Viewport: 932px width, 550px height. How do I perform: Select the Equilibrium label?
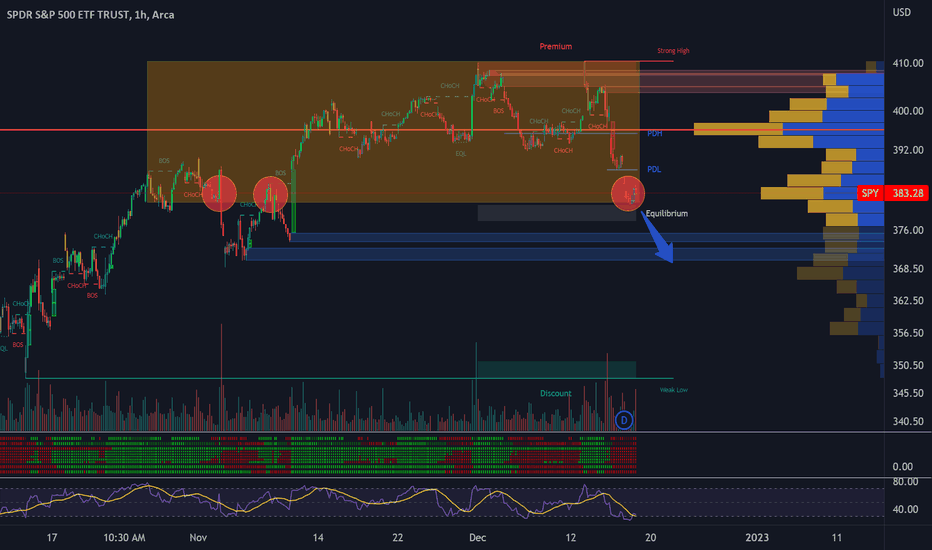(667, 213)
